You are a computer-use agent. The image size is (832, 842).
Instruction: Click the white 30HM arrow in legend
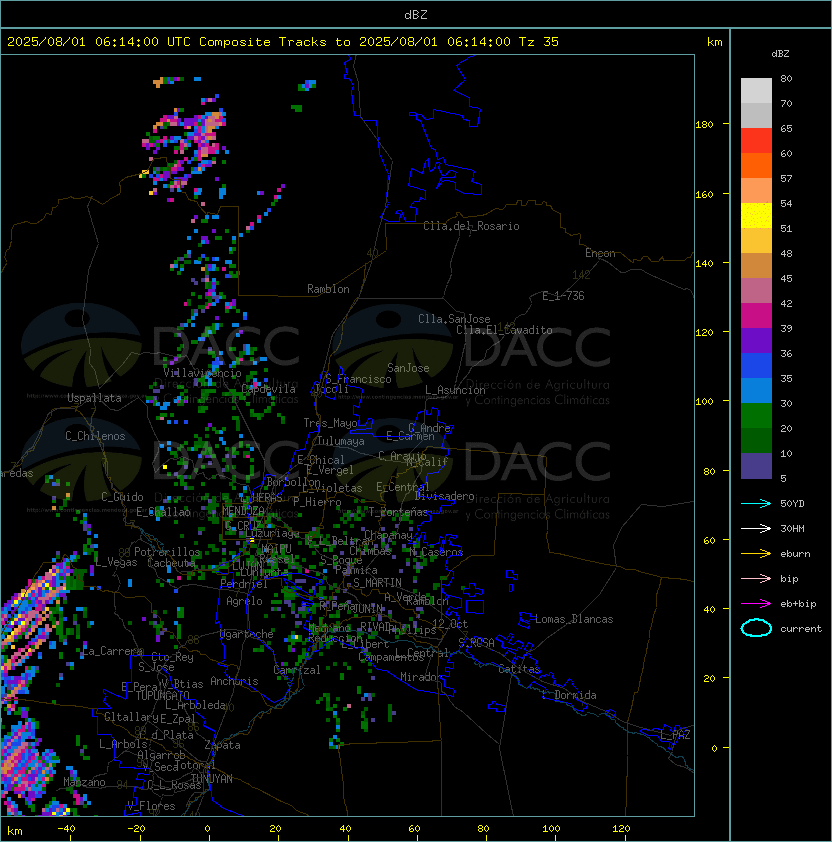(x=756, y=528)
